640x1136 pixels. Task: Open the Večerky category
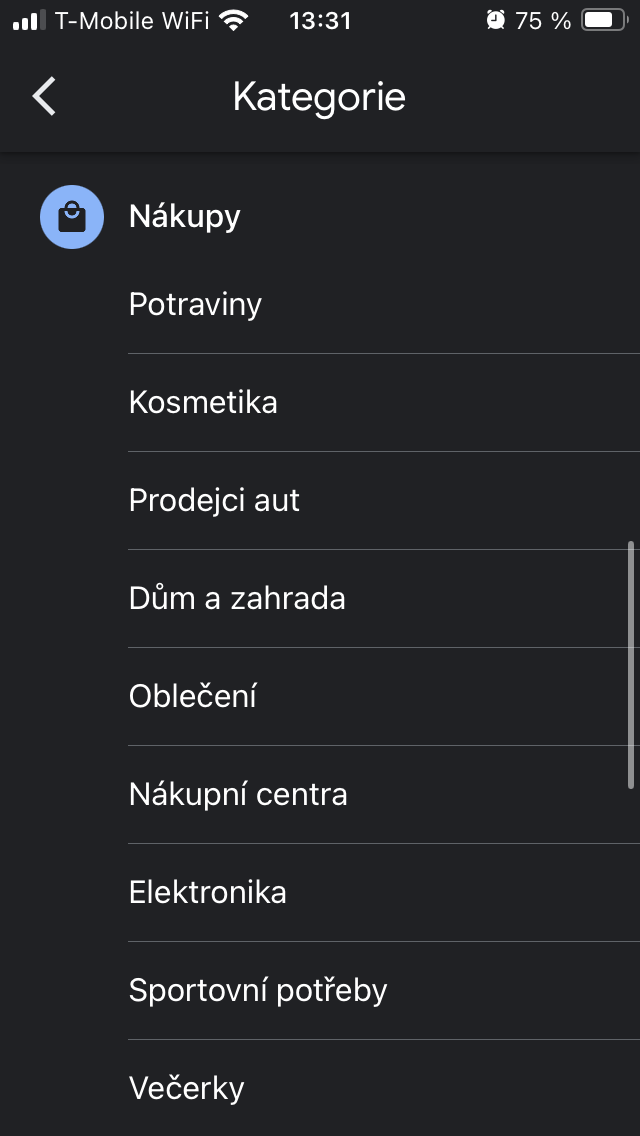click(187, 1088)
